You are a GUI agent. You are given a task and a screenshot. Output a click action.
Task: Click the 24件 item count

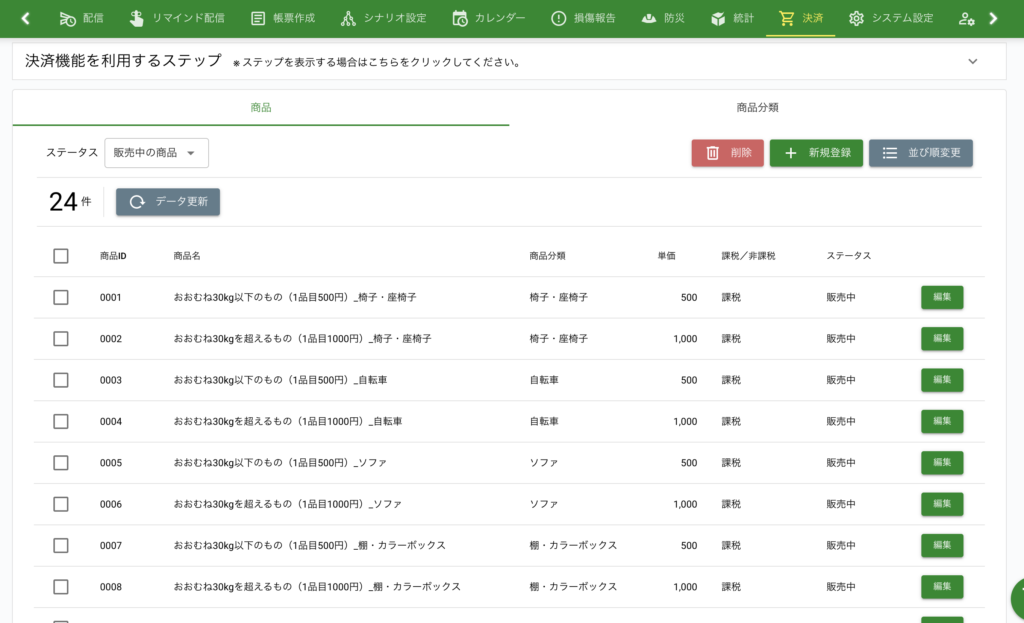(x=70, y=202)
